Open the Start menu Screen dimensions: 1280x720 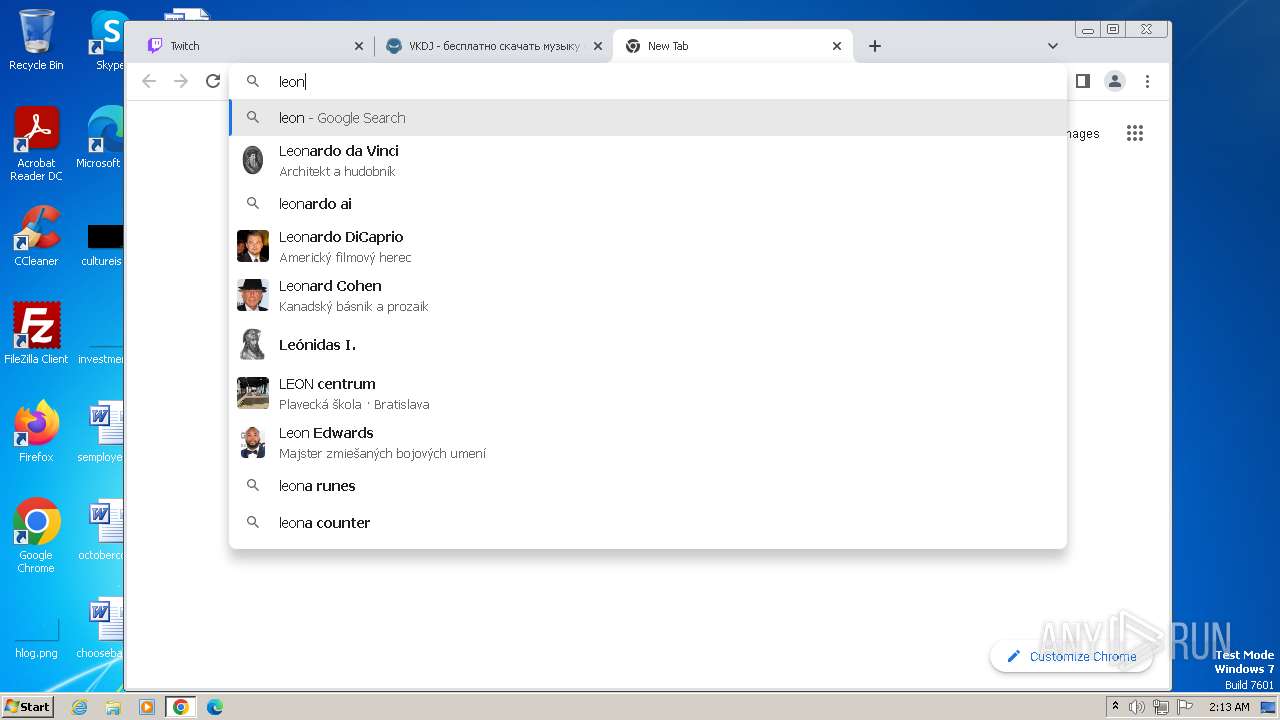(x=28, y=706)
